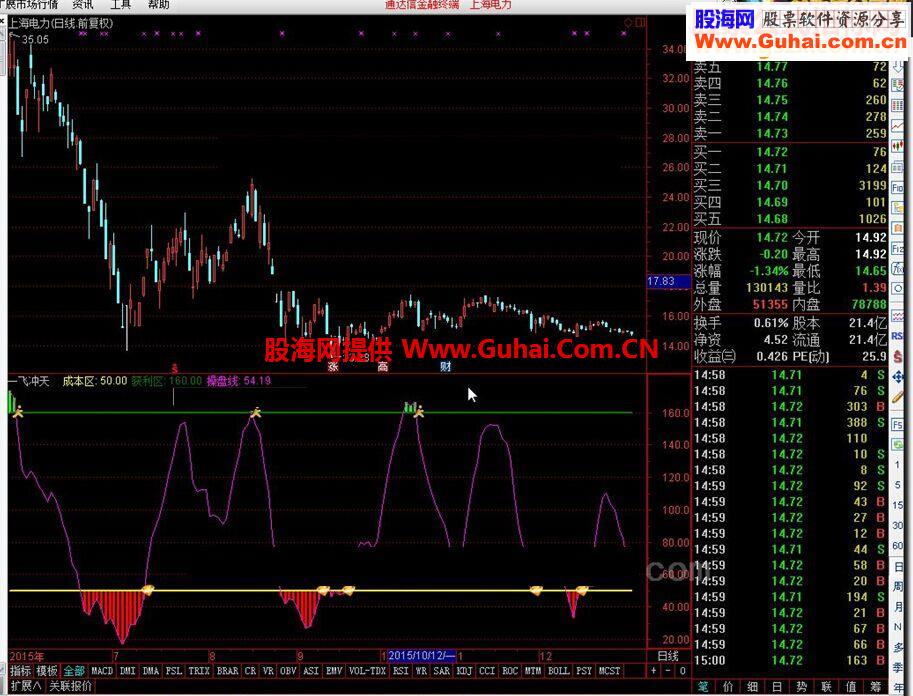Viewport: 913px width, 696px height.
Task: Click the minus zoom button by indicator tabs
Action: 668,671
